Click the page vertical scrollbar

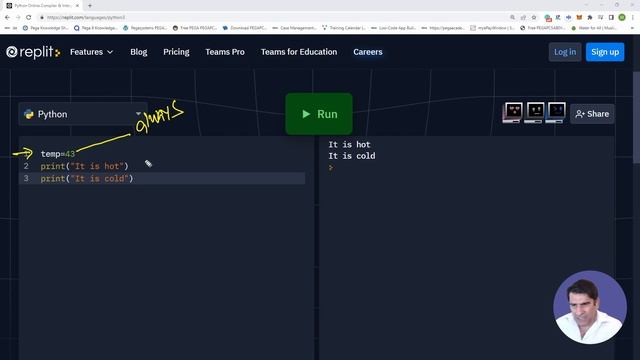pyautogui.click(x=636, y=118)
